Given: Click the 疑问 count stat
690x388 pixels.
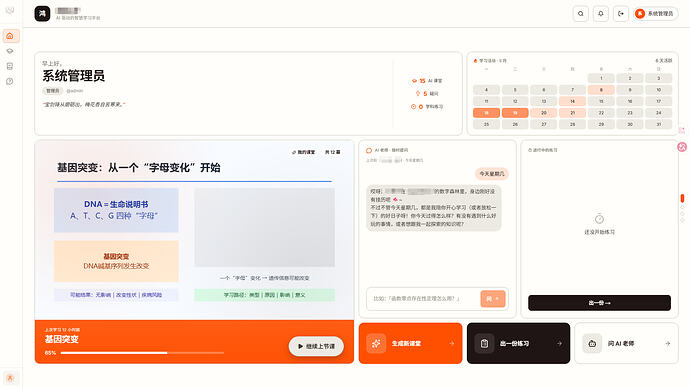Looking at the screenshot, I should click(427, 94).
